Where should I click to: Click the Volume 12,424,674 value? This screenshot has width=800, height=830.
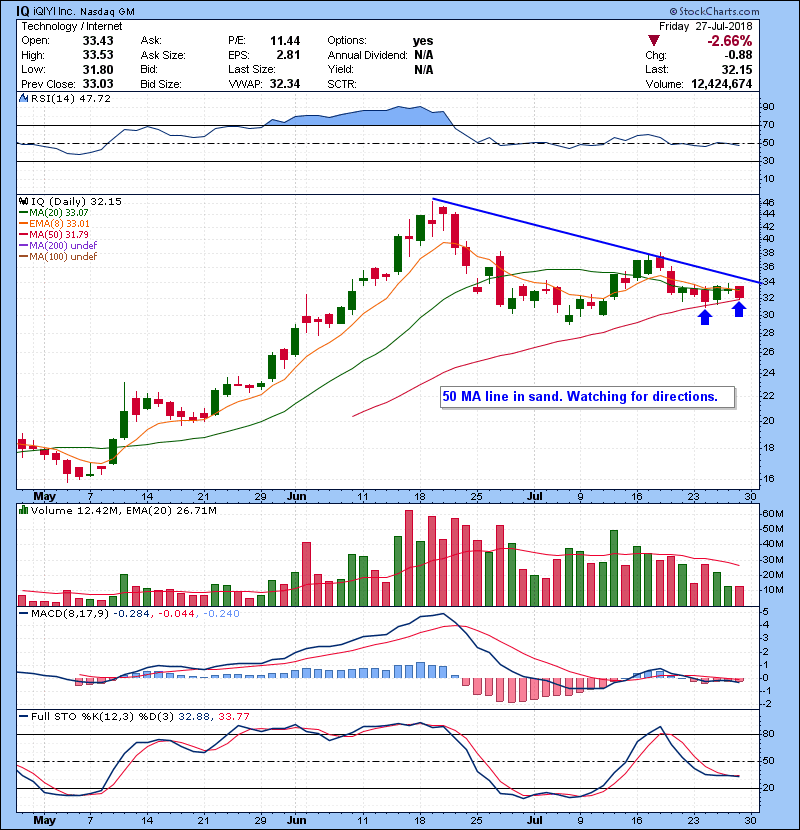point(721,84)
